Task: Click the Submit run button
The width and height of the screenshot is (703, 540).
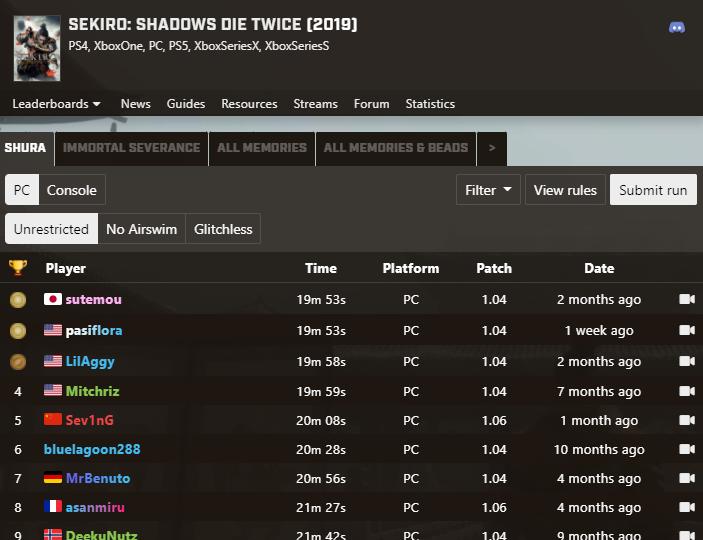Action: pos(653,190)
